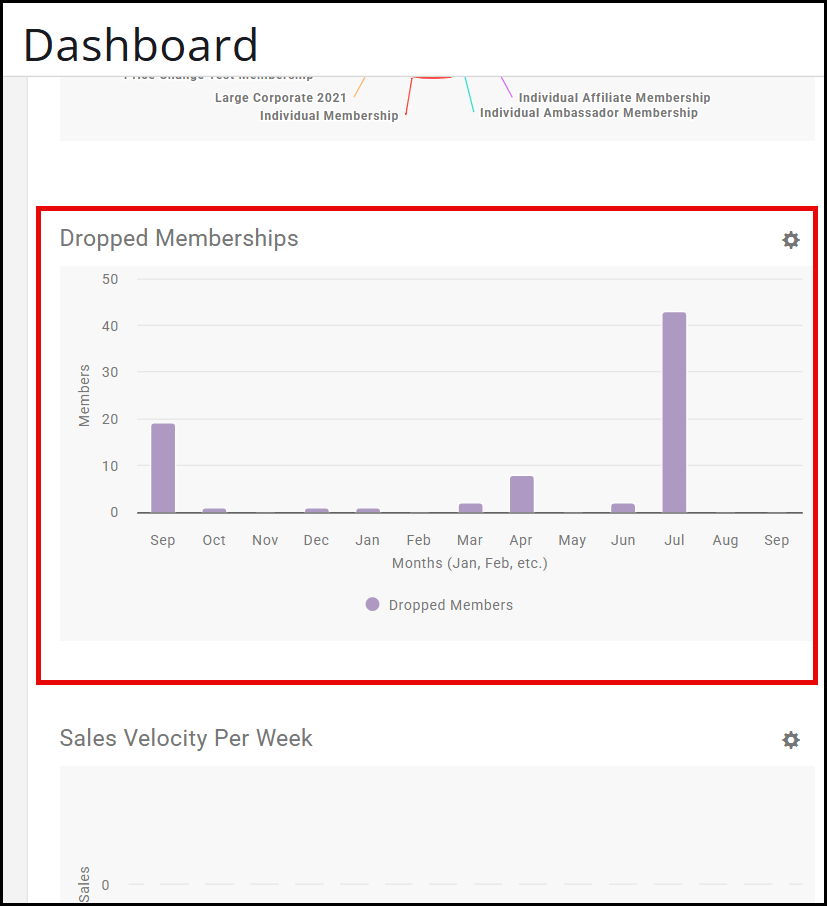Click the Jun bar in the chart
The width and height of the screenshot is (827, 906).
coord(623,508)
